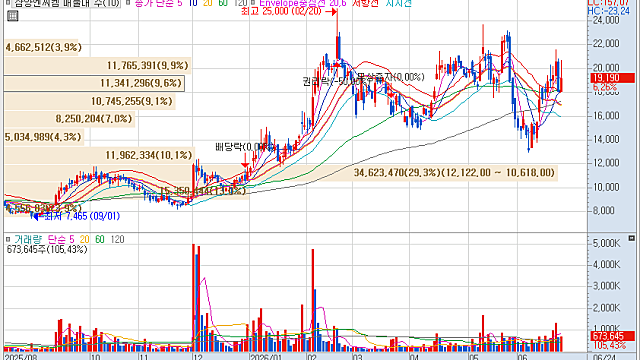The height and width of the screenshot is (360, 640).
Task: Click the 11,962,334(10.1%) volume profile bar
Action: 99,155
